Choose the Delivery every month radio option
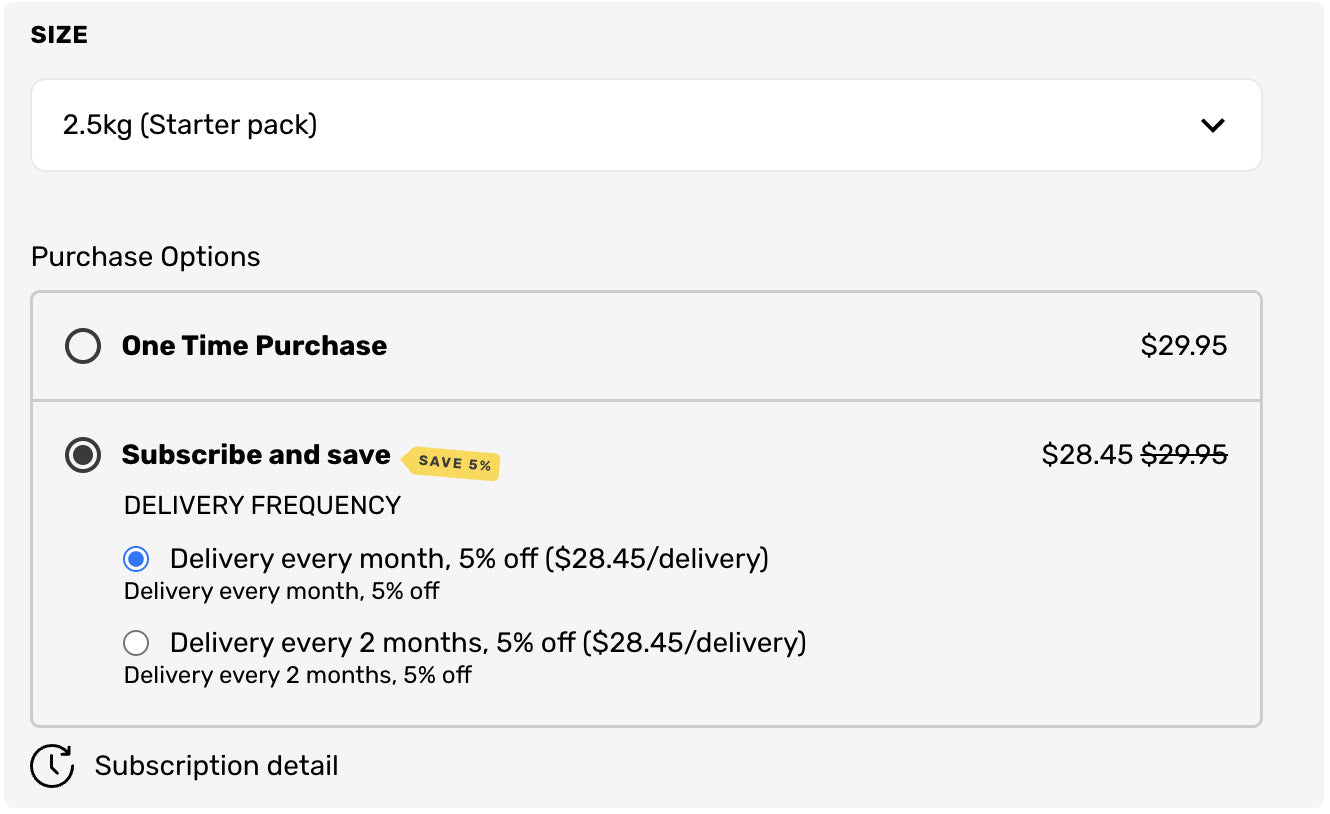This screenshot has width=1330, height=814. [x=136, y=558]
